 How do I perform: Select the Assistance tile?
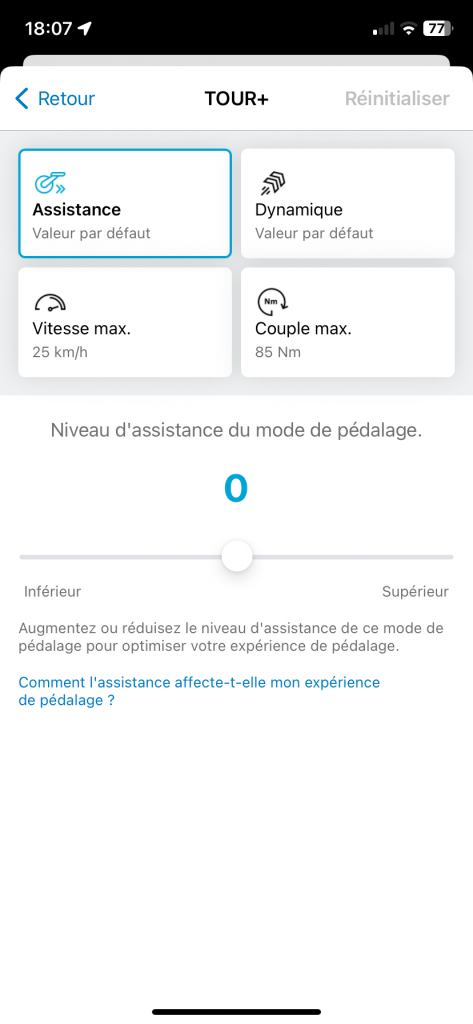pyautogui.click(x=125, y=204)
